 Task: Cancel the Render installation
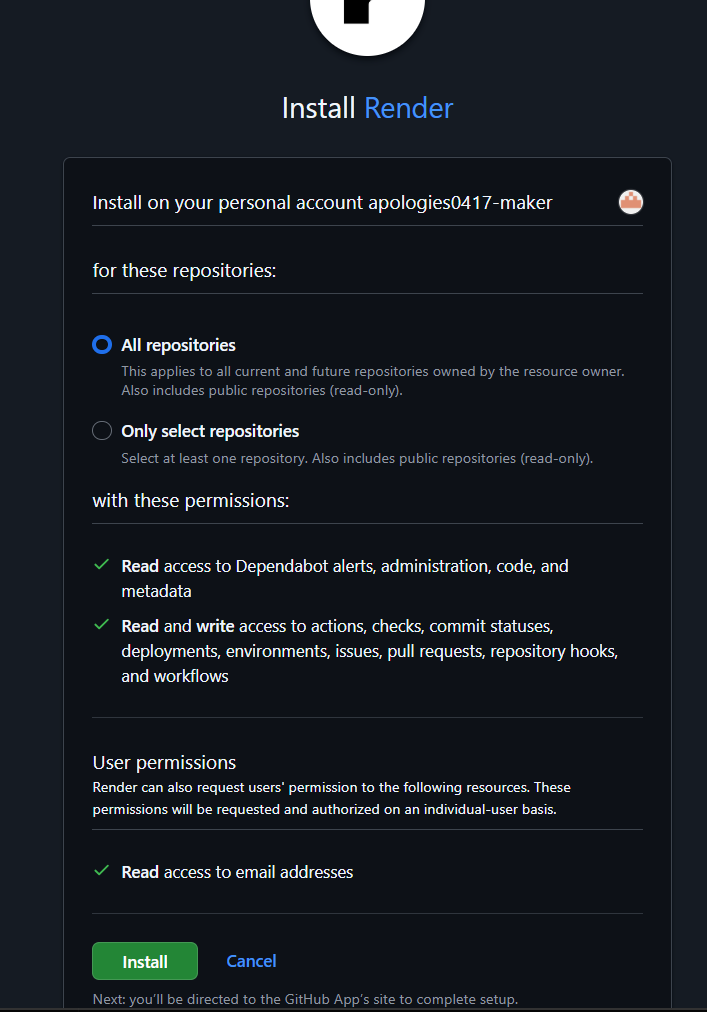pyautogui.click(x=251, y=961)
